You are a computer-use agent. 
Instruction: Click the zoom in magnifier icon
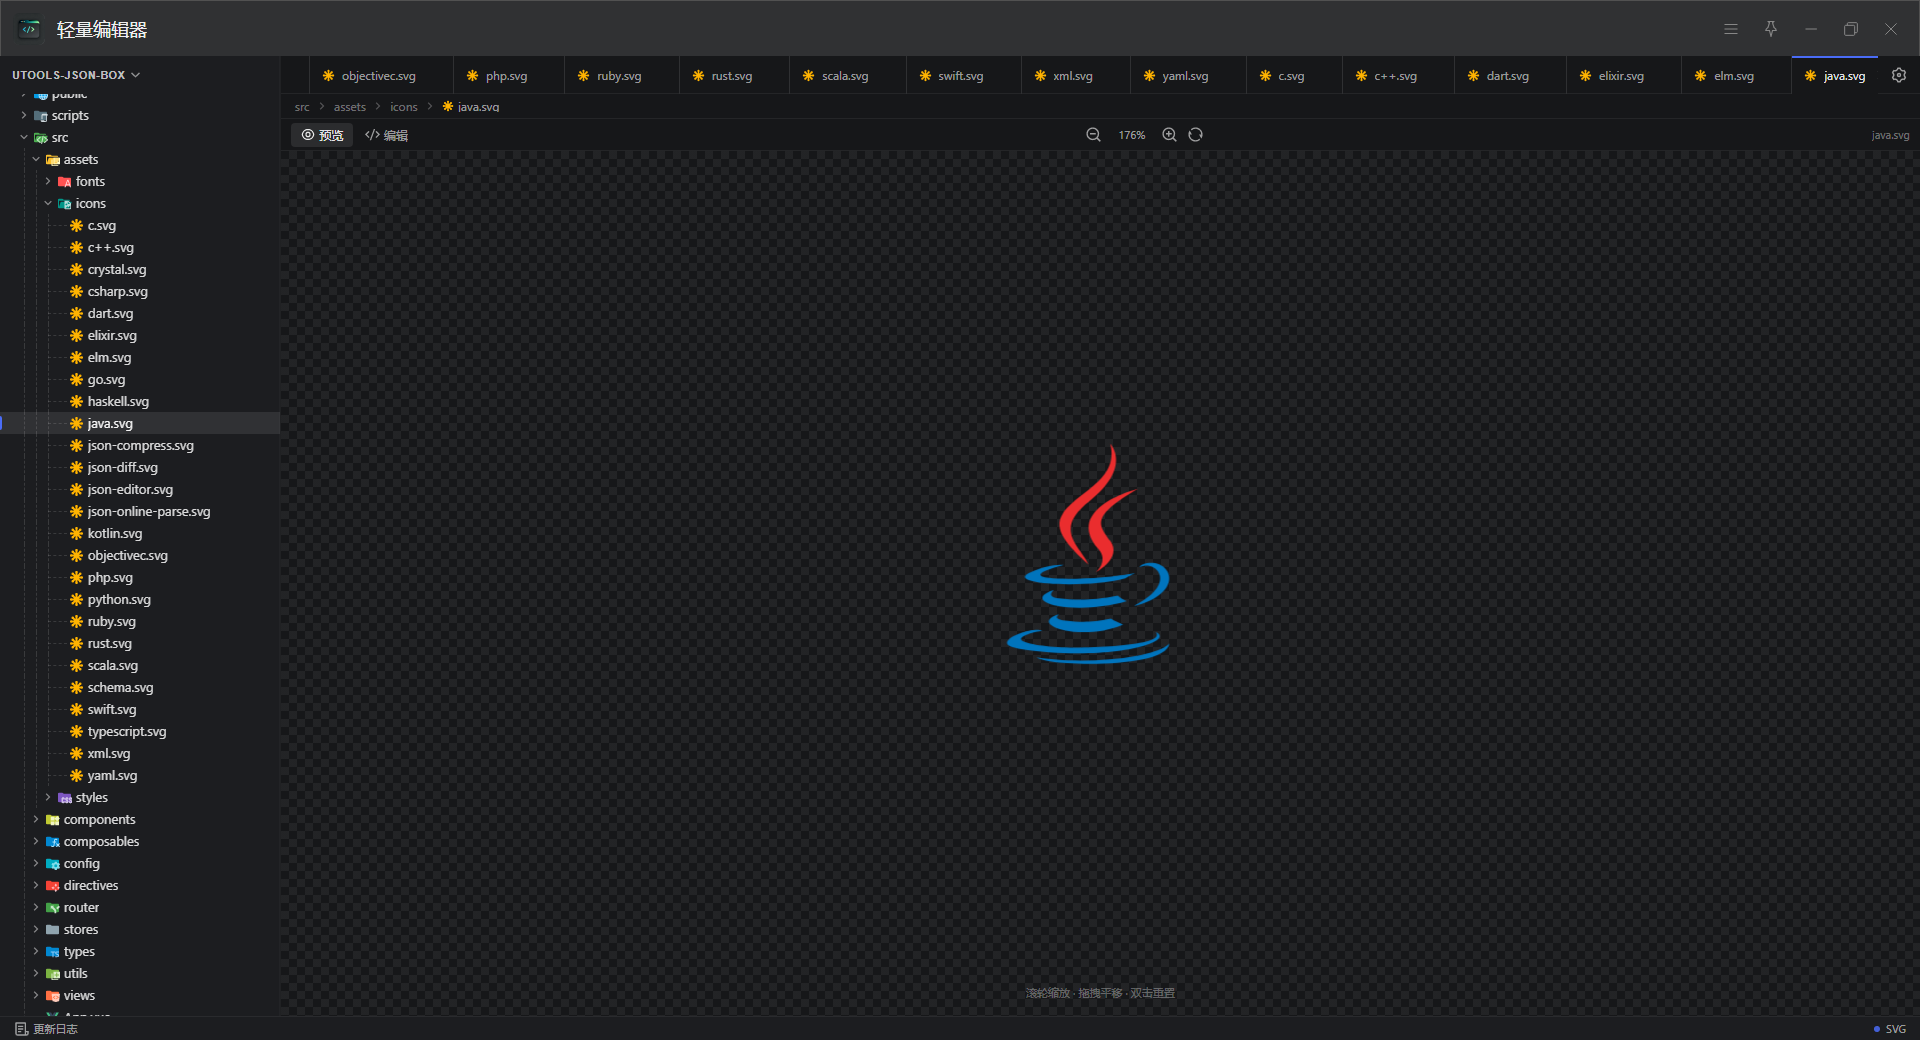(1169, 135)
